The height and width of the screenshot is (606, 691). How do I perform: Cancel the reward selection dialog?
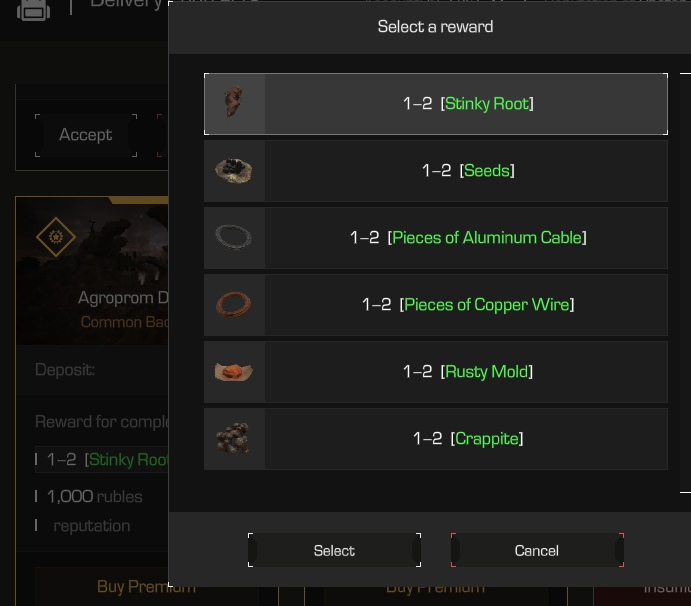pyautogui.click(x=537, y=550)
